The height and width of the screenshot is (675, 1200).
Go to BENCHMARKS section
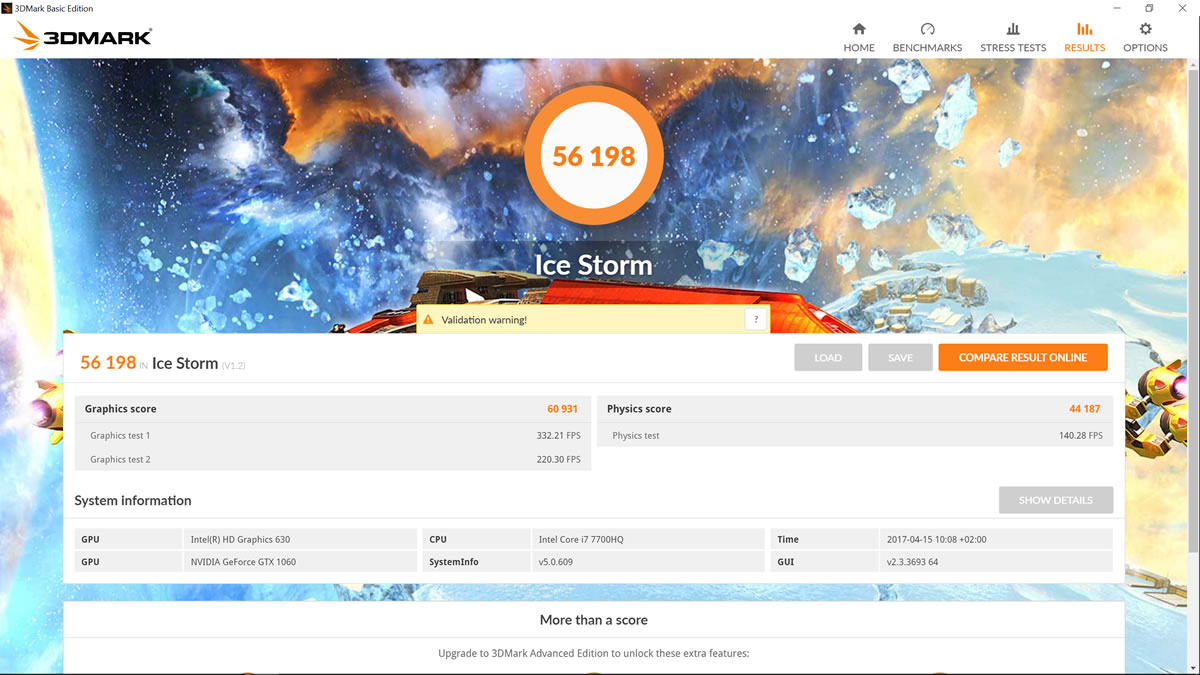coord(927,37)
